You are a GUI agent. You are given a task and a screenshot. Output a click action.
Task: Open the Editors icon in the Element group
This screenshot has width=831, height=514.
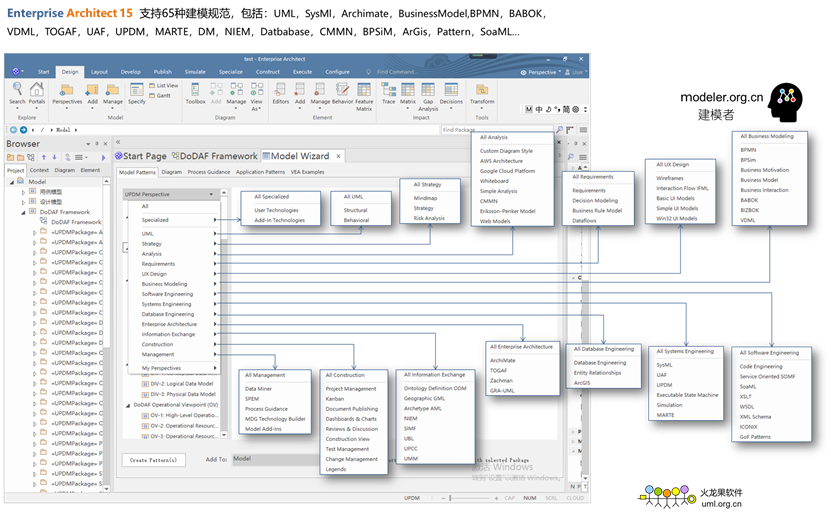pos(280,93)
